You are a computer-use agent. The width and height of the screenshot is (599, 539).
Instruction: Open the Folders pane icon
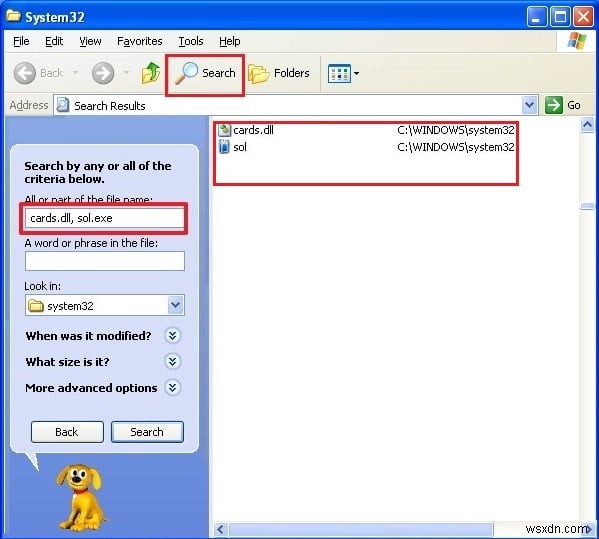[x=259, y=73]
